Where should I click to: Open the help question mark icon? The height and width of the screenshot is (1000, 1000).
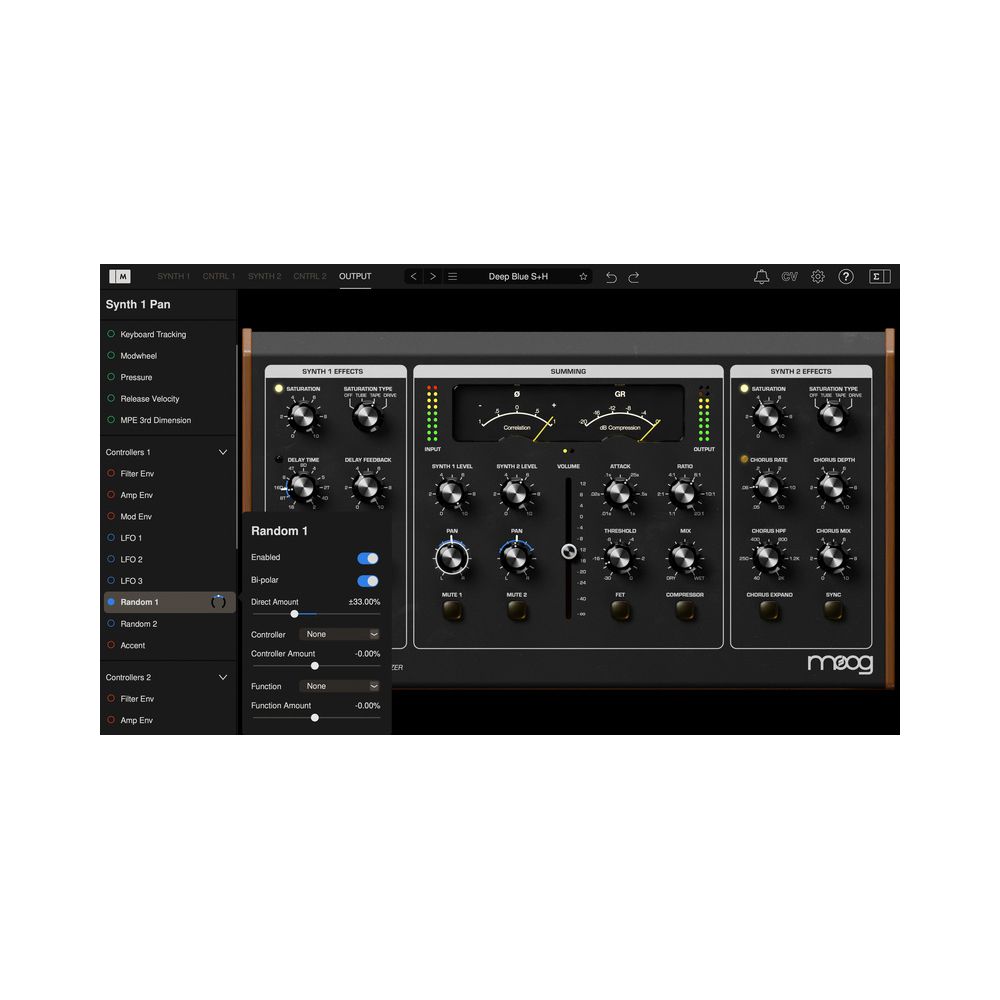click(x=845, y=276)
